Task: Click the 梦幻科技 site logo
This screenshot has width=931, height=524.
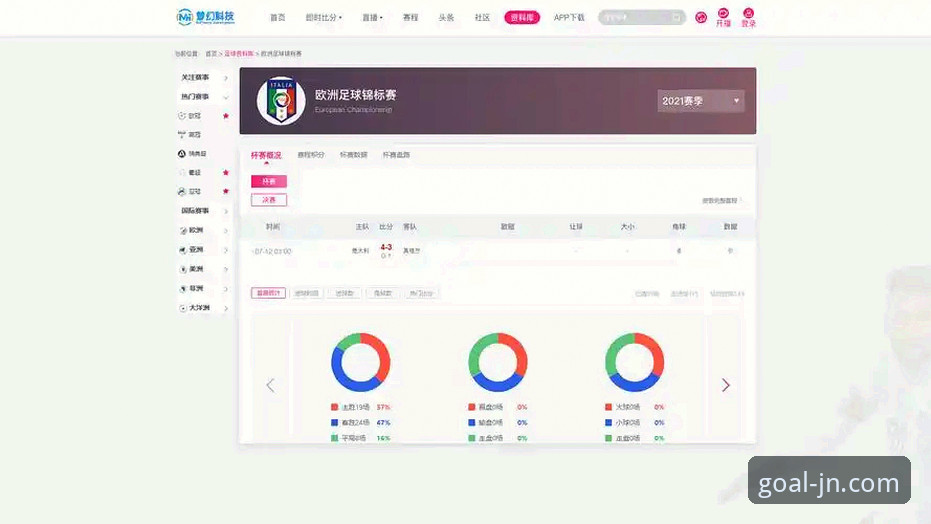Action: pyautogui.click(x=205, y=17)
